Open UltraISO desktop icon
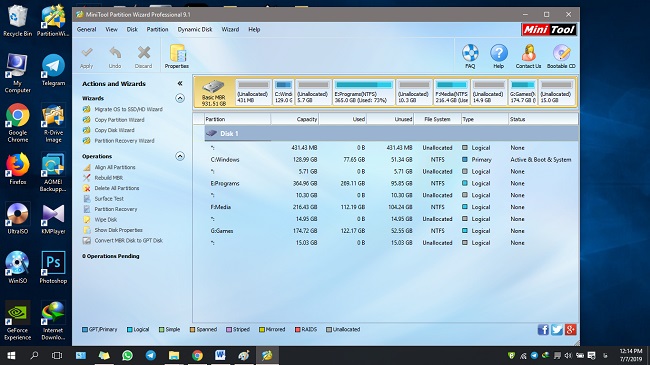This screenshot has height=365, width=650. coord(17,218)
